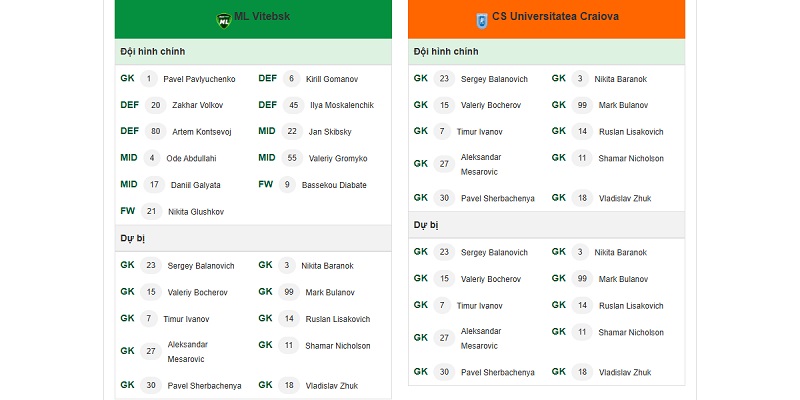
Task: Click number 80 badge for Artem Kontsevoj
Action: [x=156, y=132]
